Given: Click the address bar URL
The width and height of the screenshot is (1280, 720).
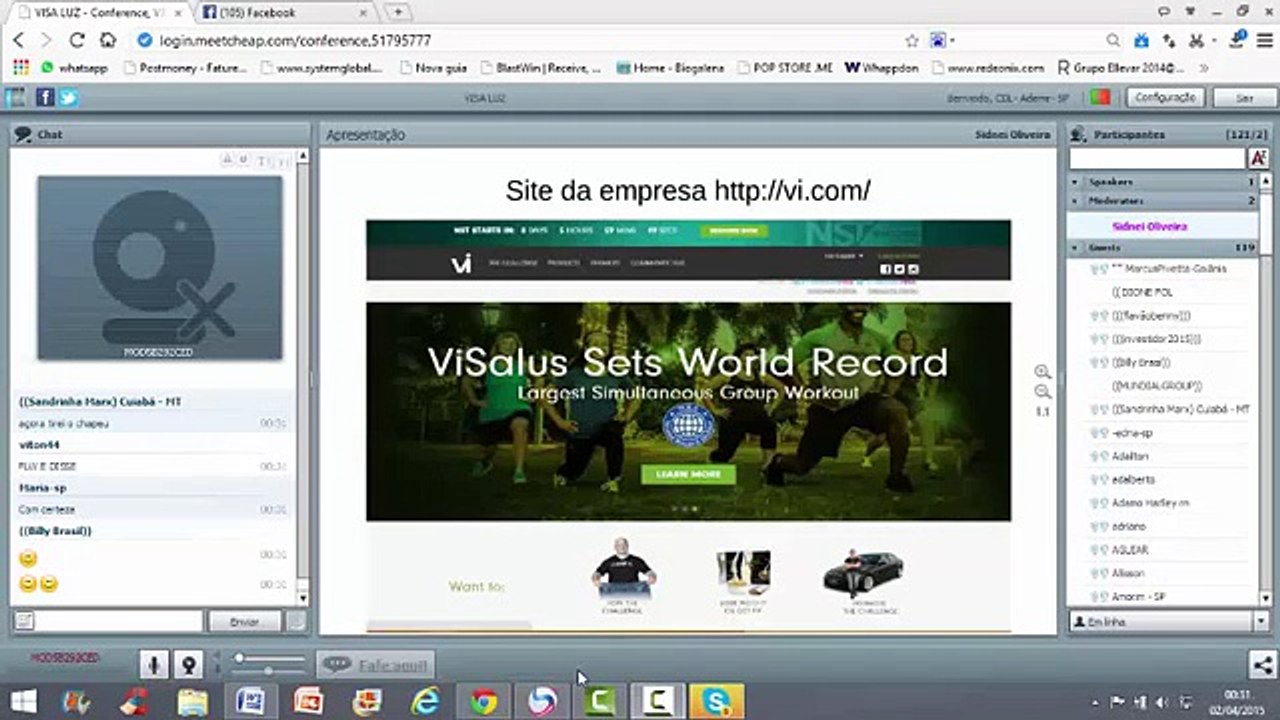Looking at the screenshot, I should (x=296, y=41).
